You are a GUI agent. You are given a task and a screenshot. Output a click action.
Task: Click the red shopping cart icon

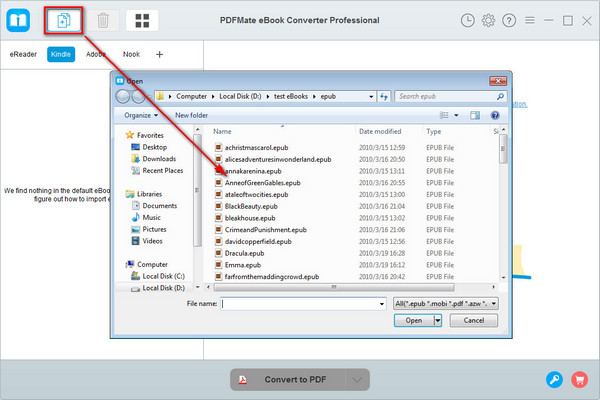point(579,379)
